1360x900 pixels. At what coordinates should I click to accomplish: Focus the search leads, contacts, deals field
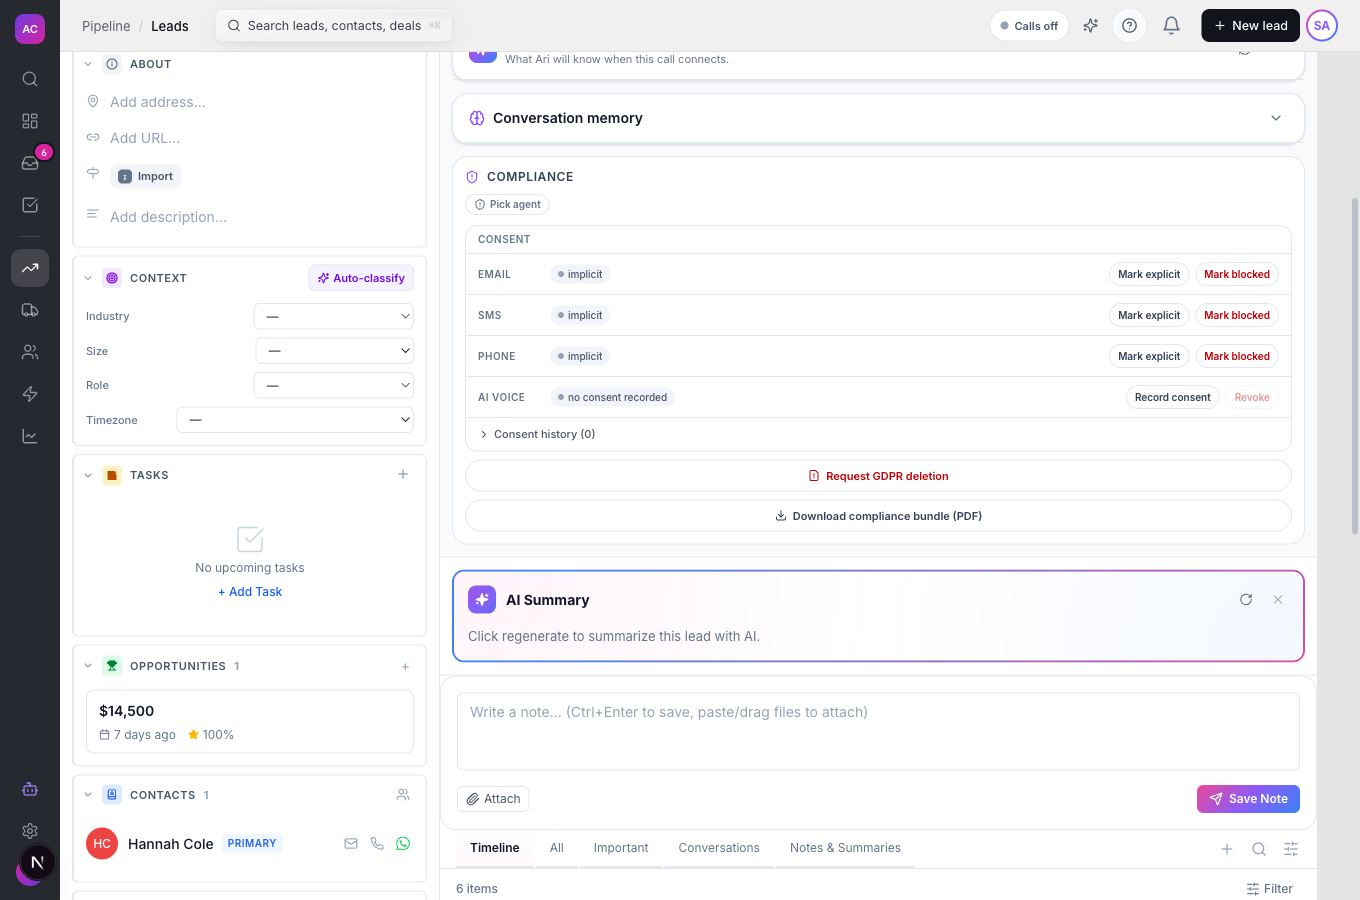[334, 26]
